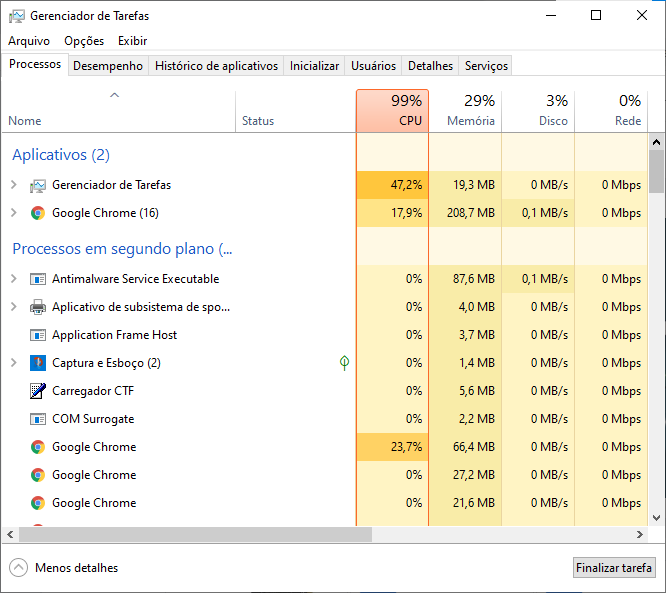Expand Antimalware Service Executable
666x593 pixels.
click(14, 279)
